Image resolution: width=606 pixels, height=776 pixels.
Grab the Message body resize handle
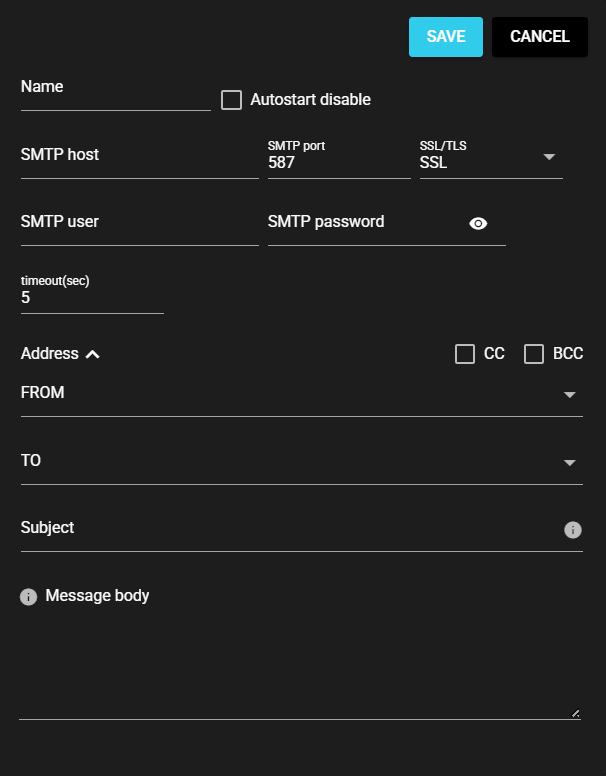coord(575,713)
